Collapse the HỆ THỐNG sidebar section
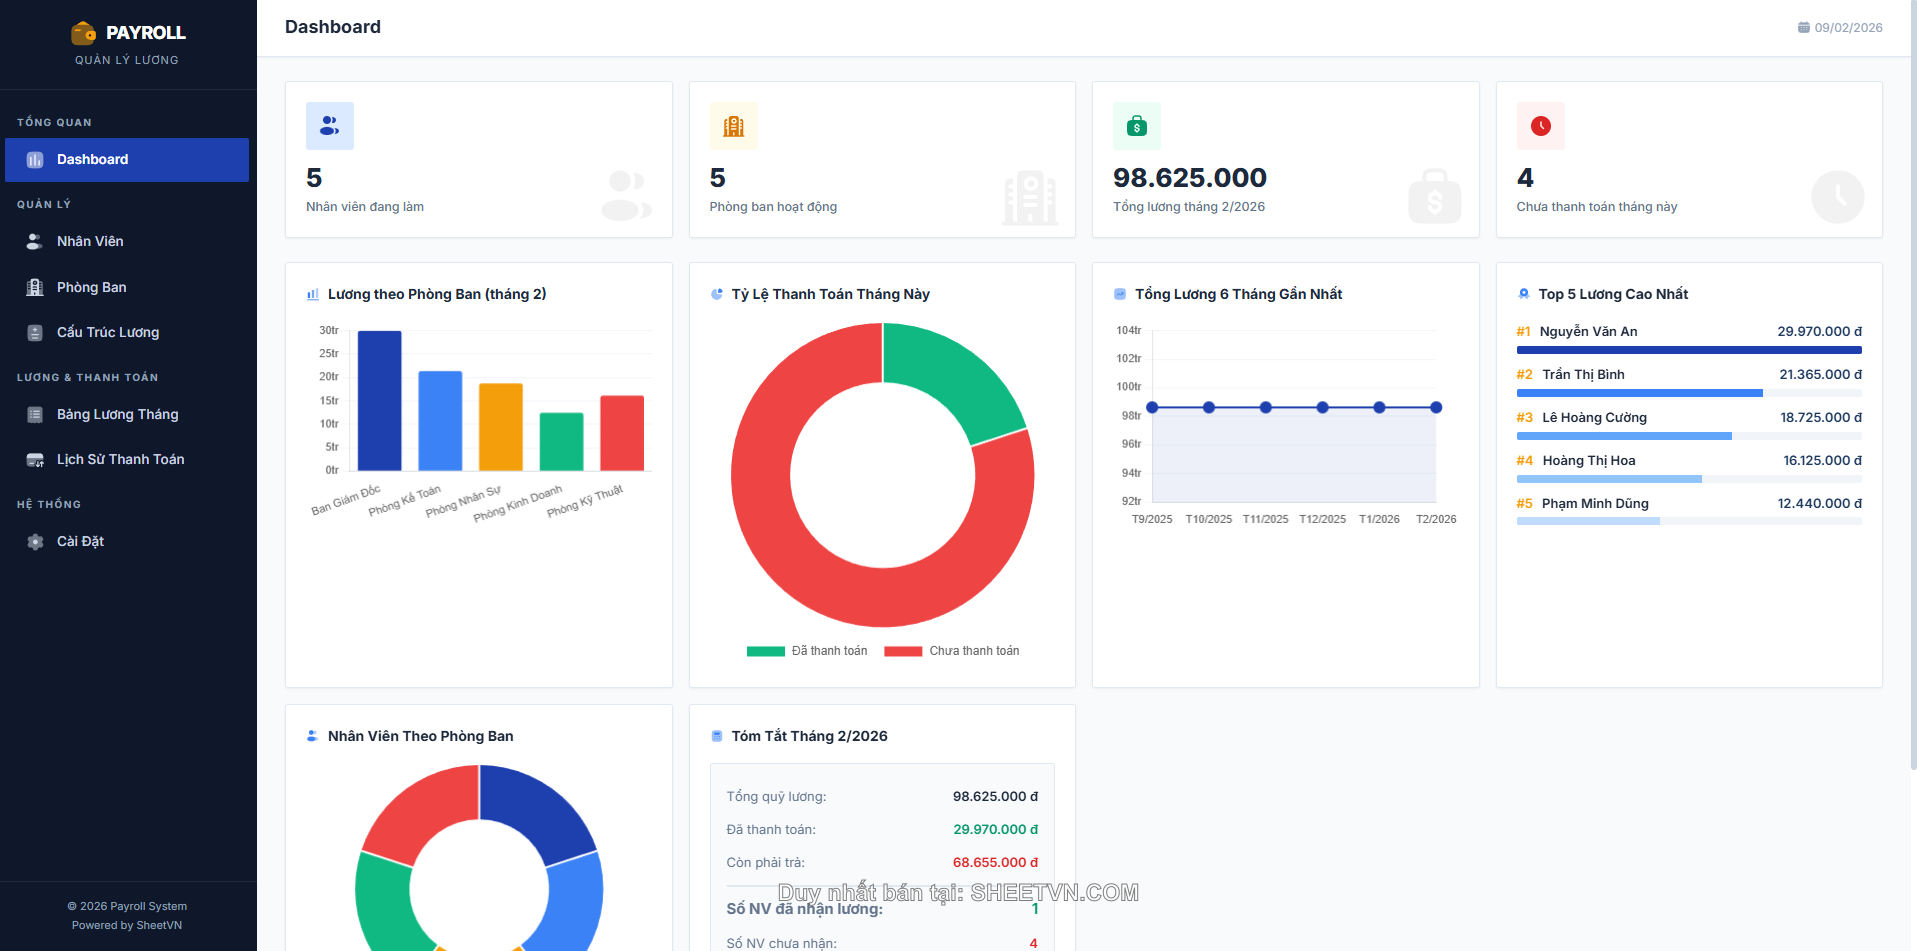 [x=50, y=504]
